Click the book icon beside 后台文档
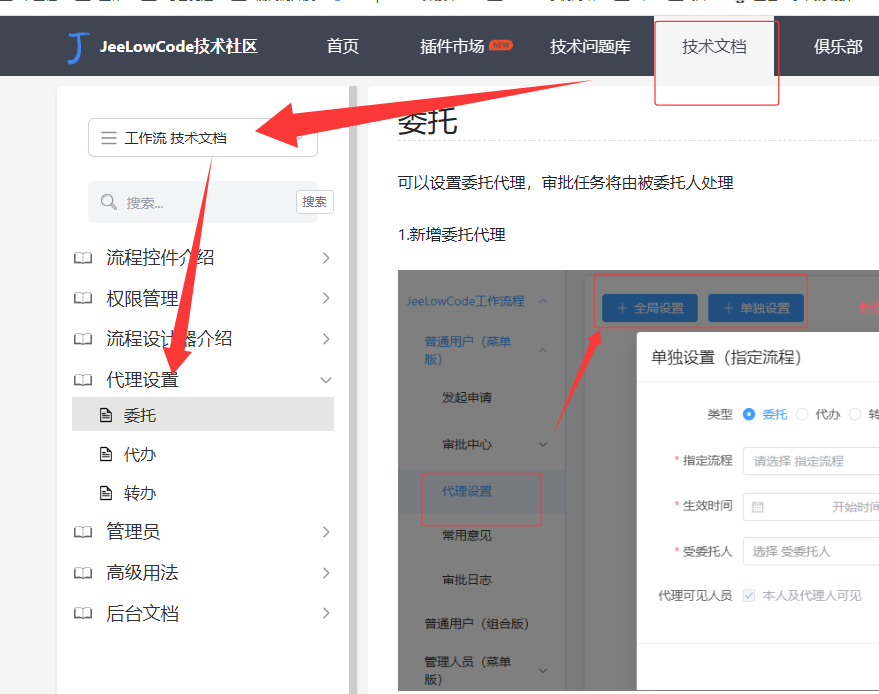Viewport: 879px width, 694px height. 83,614
